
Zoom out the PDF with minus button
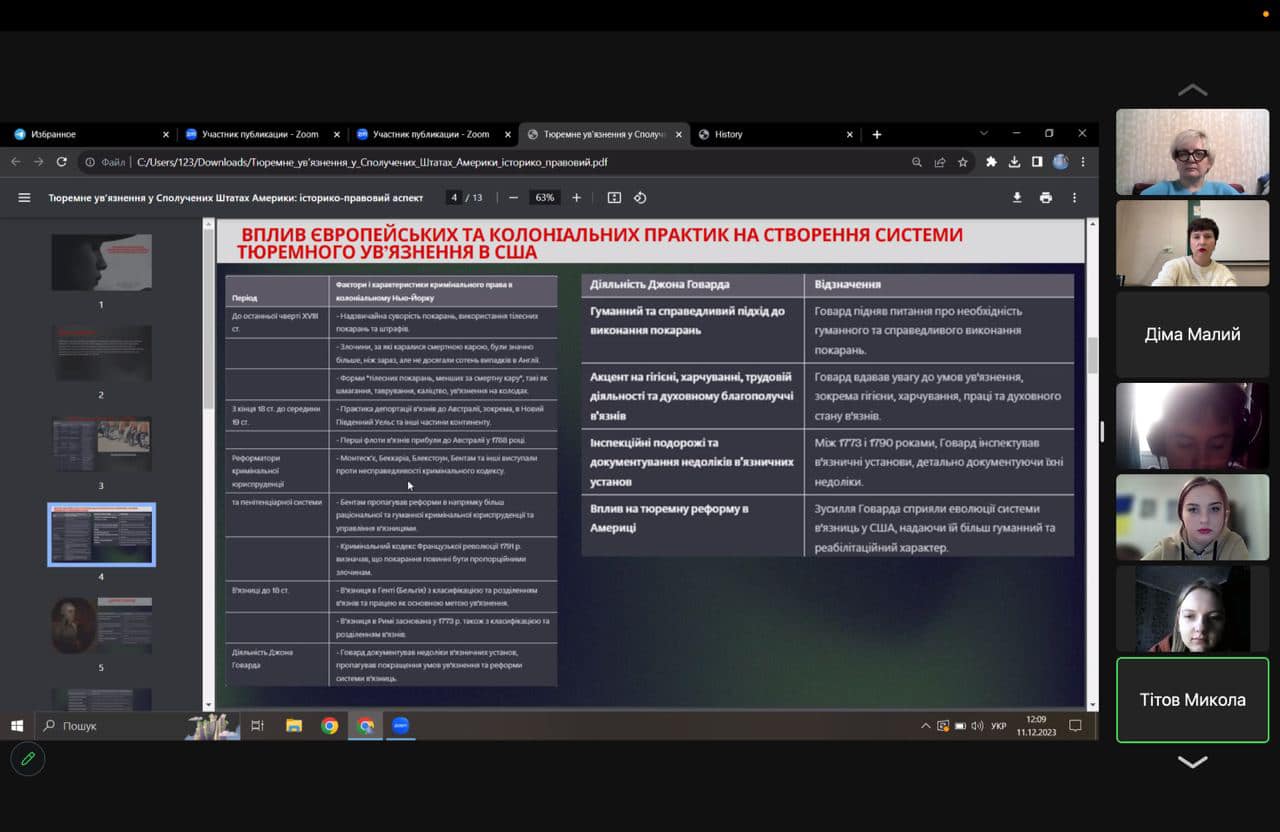[x=513, y=198]
